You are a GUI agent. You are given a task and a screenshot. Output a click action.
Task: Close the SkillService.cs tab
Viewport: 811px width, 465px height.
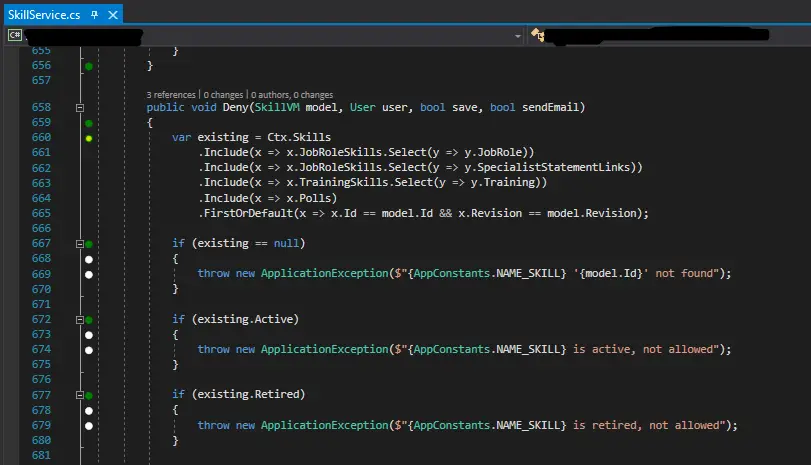113,15
